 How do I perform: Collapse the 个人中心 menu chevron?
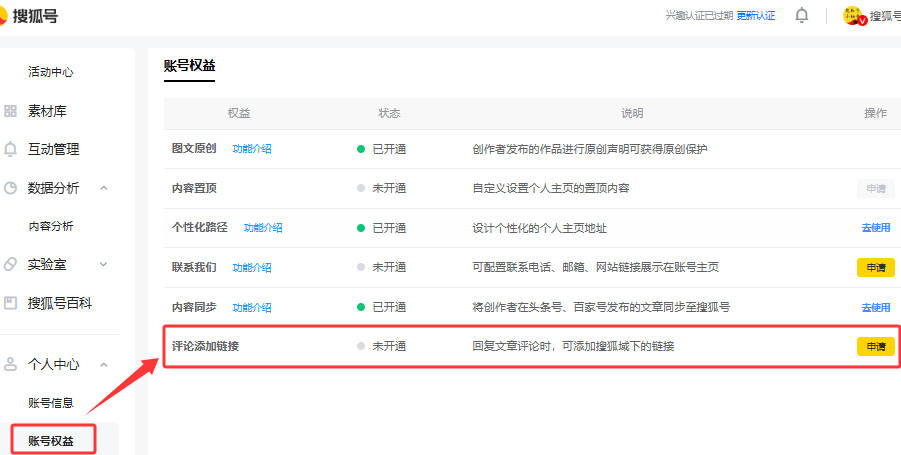pos(103,364)
